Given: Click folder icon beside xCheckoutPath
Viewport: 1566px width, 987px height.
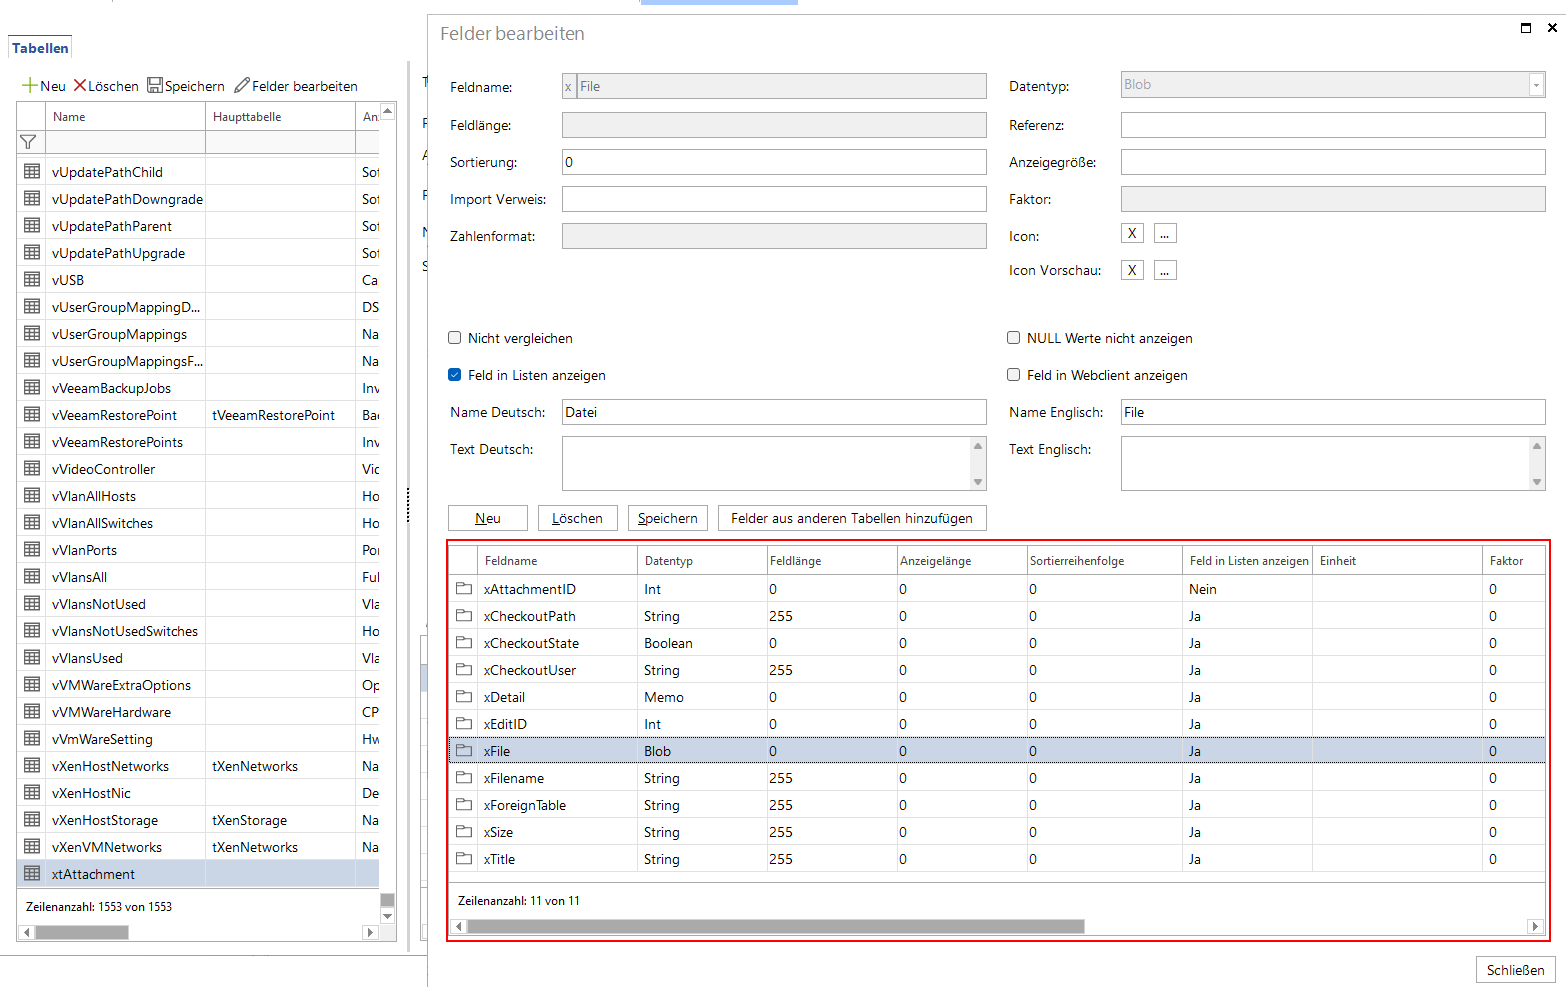Looking at the screenshot, I should [464, 616].
